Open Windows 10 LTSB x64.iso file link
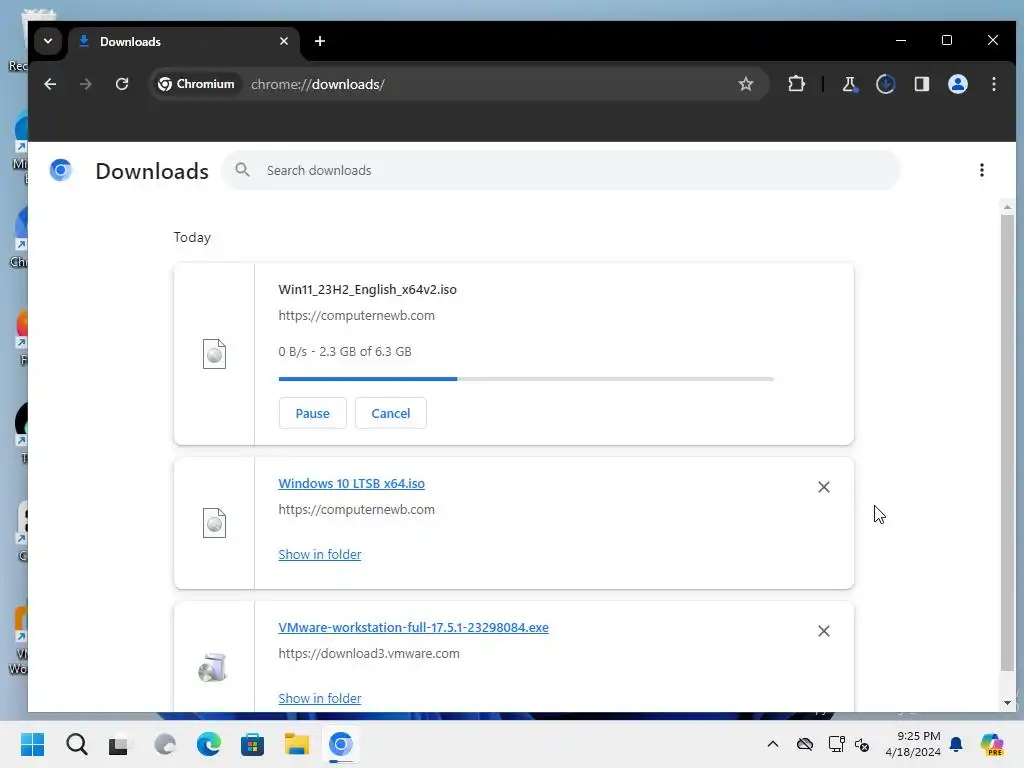1024x768 pixels. (x=351, y=483)
